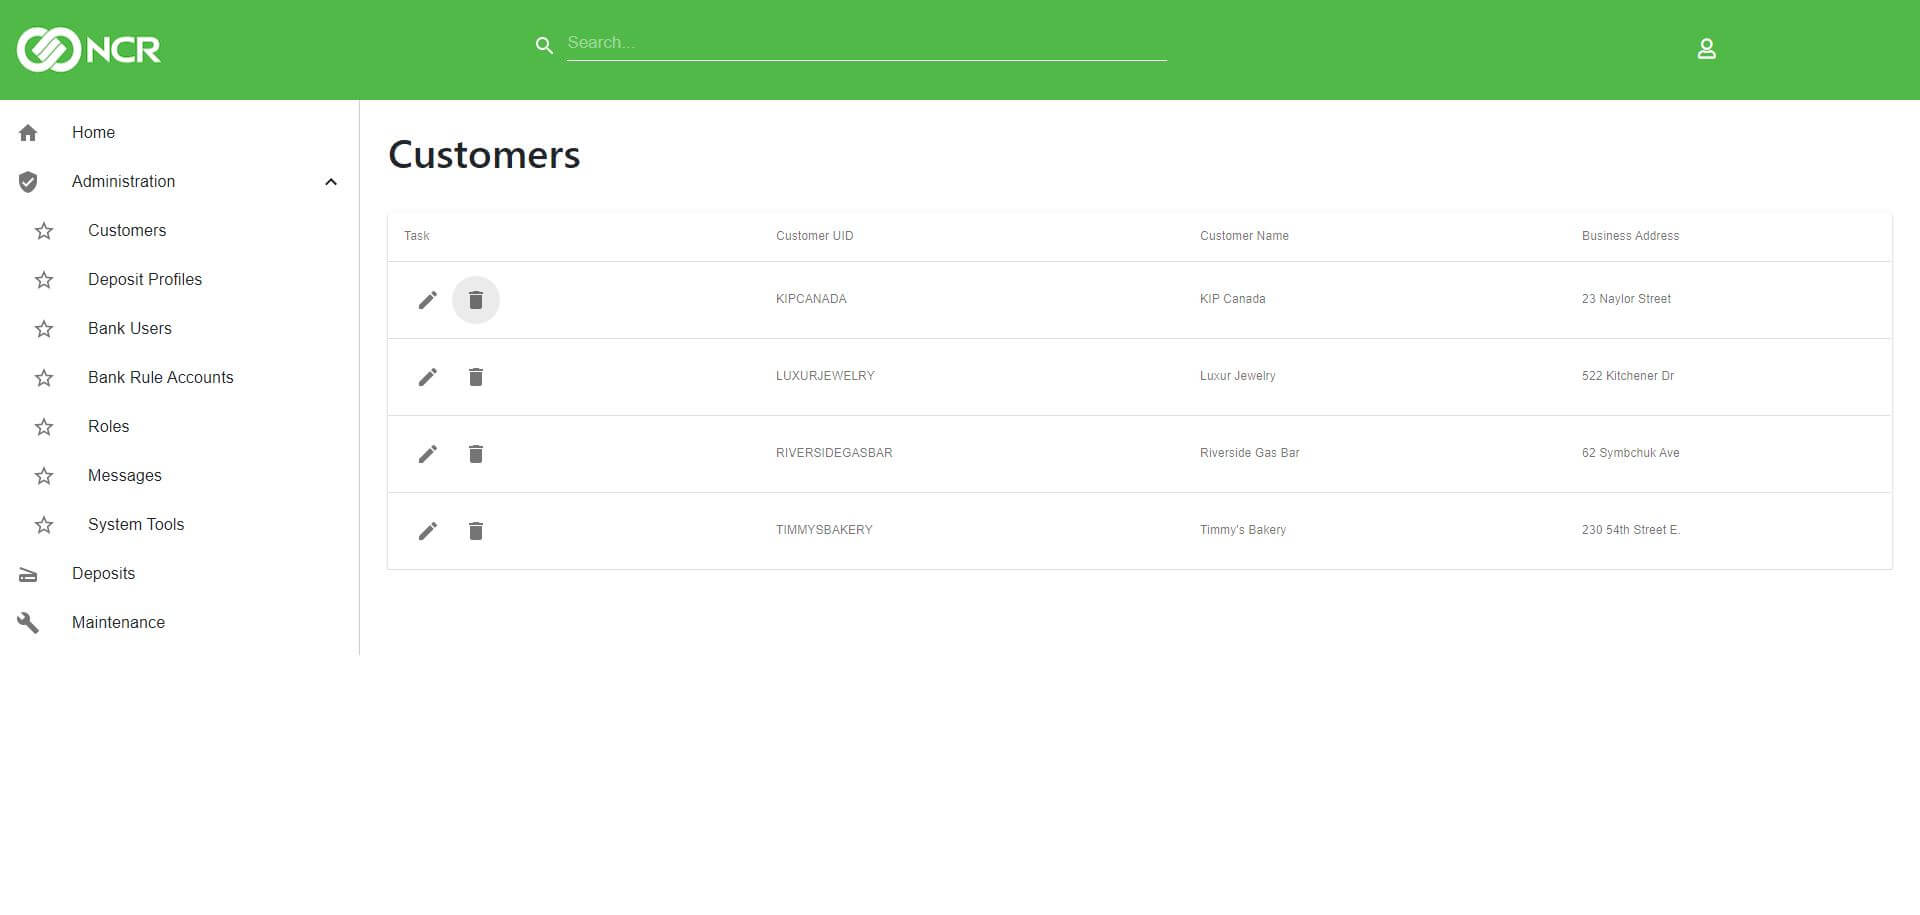Select the TIMMYSBAKERY UID cell
Image resolution: width=1920 pixels, height=915 pixels.
(824, 530)
